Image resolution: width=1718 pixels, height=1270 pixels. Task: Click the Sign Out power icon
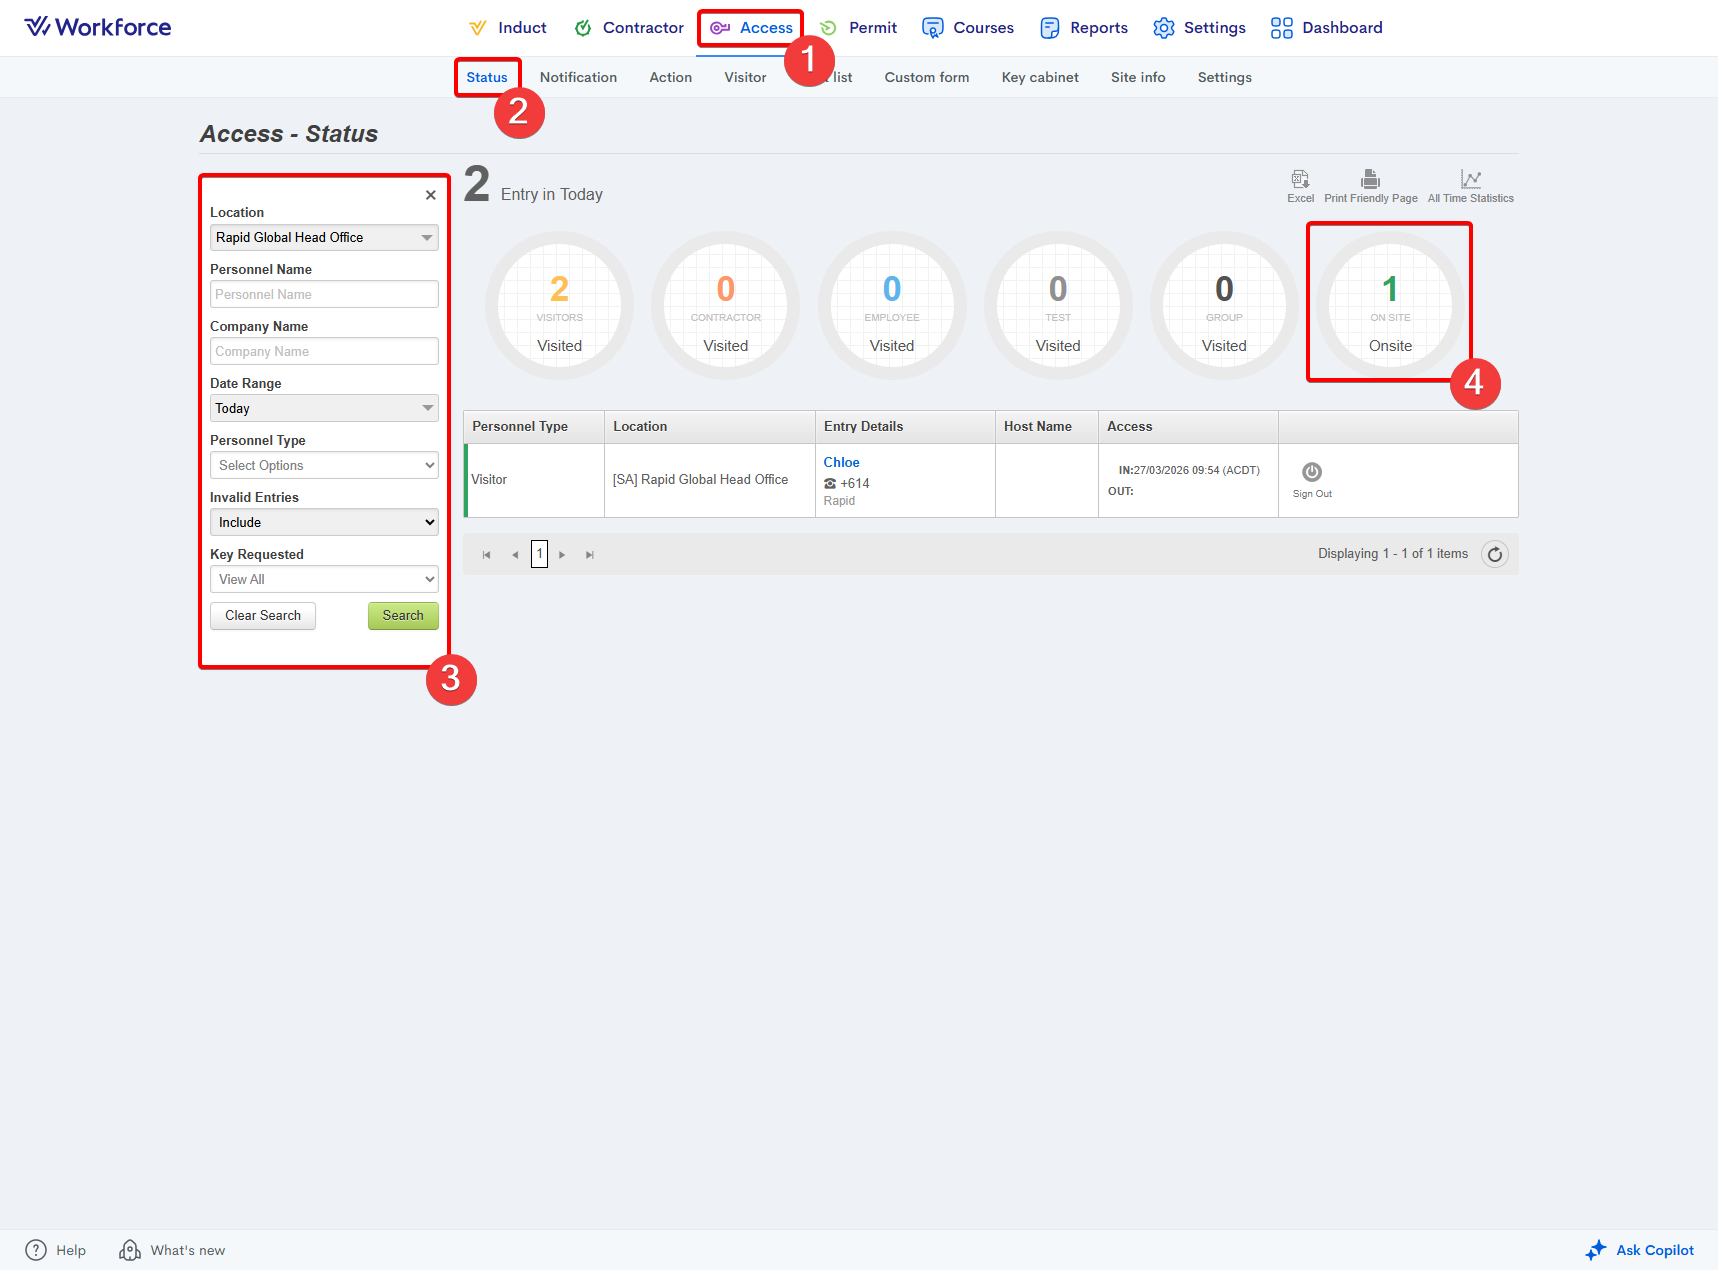[1312, 472]
